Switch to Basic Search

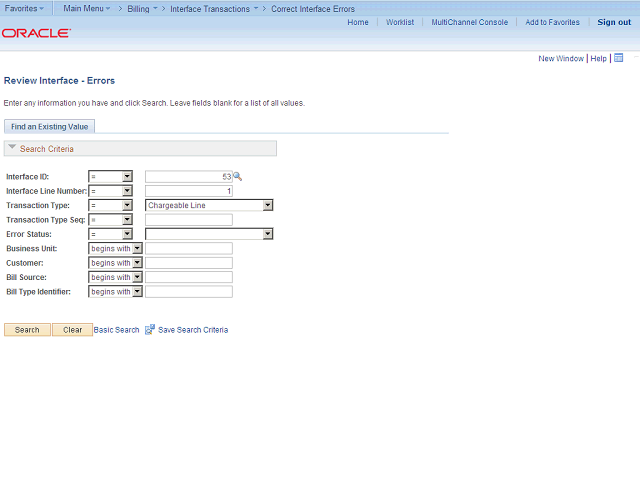point(116,330)
